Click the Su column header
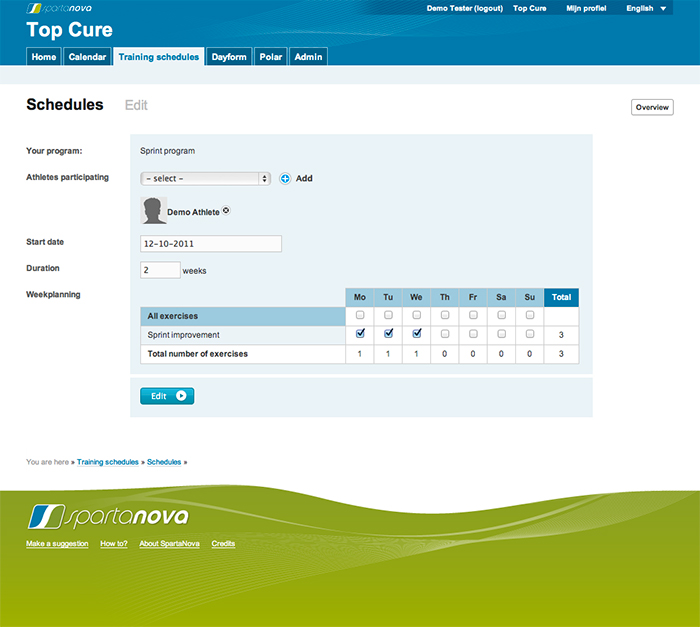Screen dimensions: 700x627 (530, 297)
